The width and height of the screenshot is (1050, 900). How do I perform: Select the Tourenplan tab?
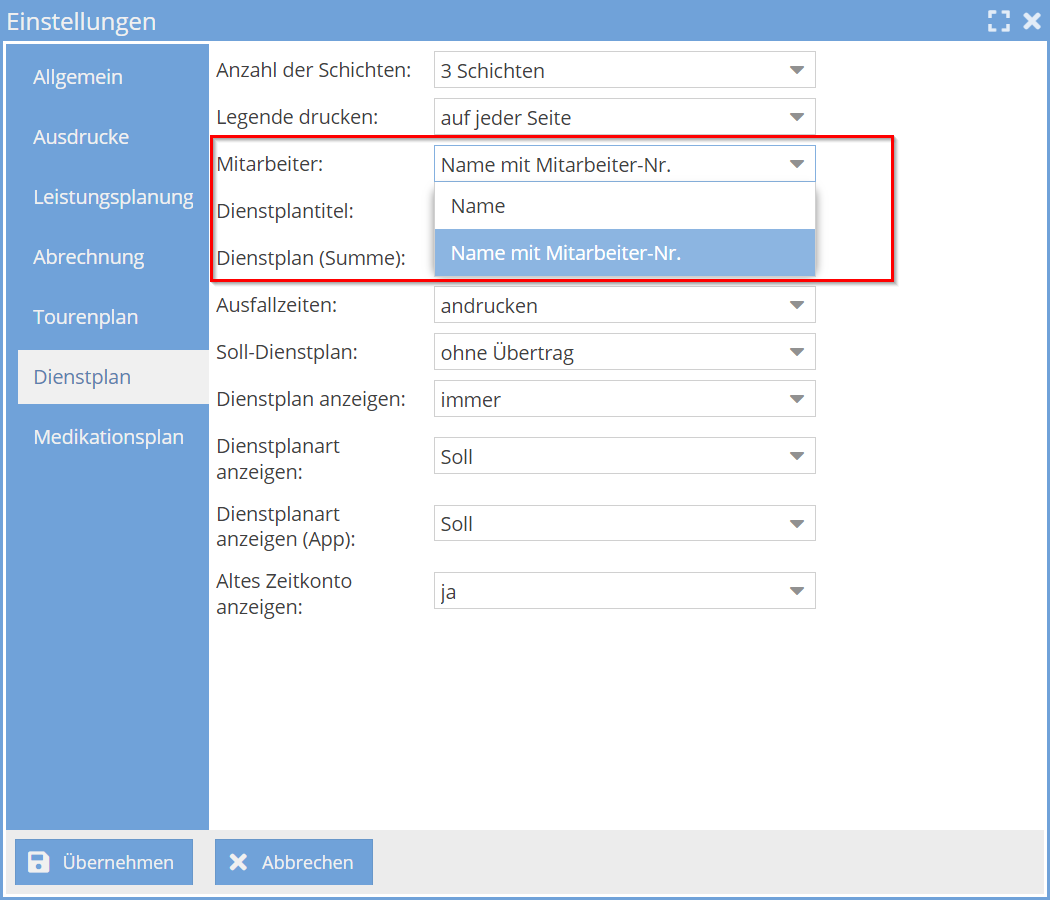[86, 317]
